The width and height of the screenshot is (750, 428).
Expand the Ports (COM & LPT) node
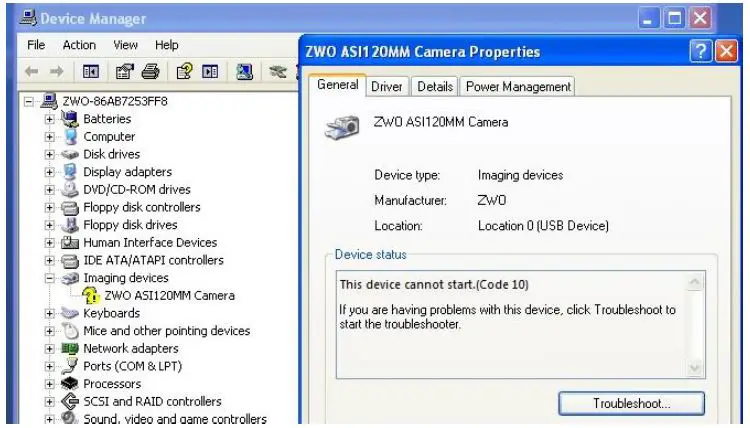pos(49,367)
